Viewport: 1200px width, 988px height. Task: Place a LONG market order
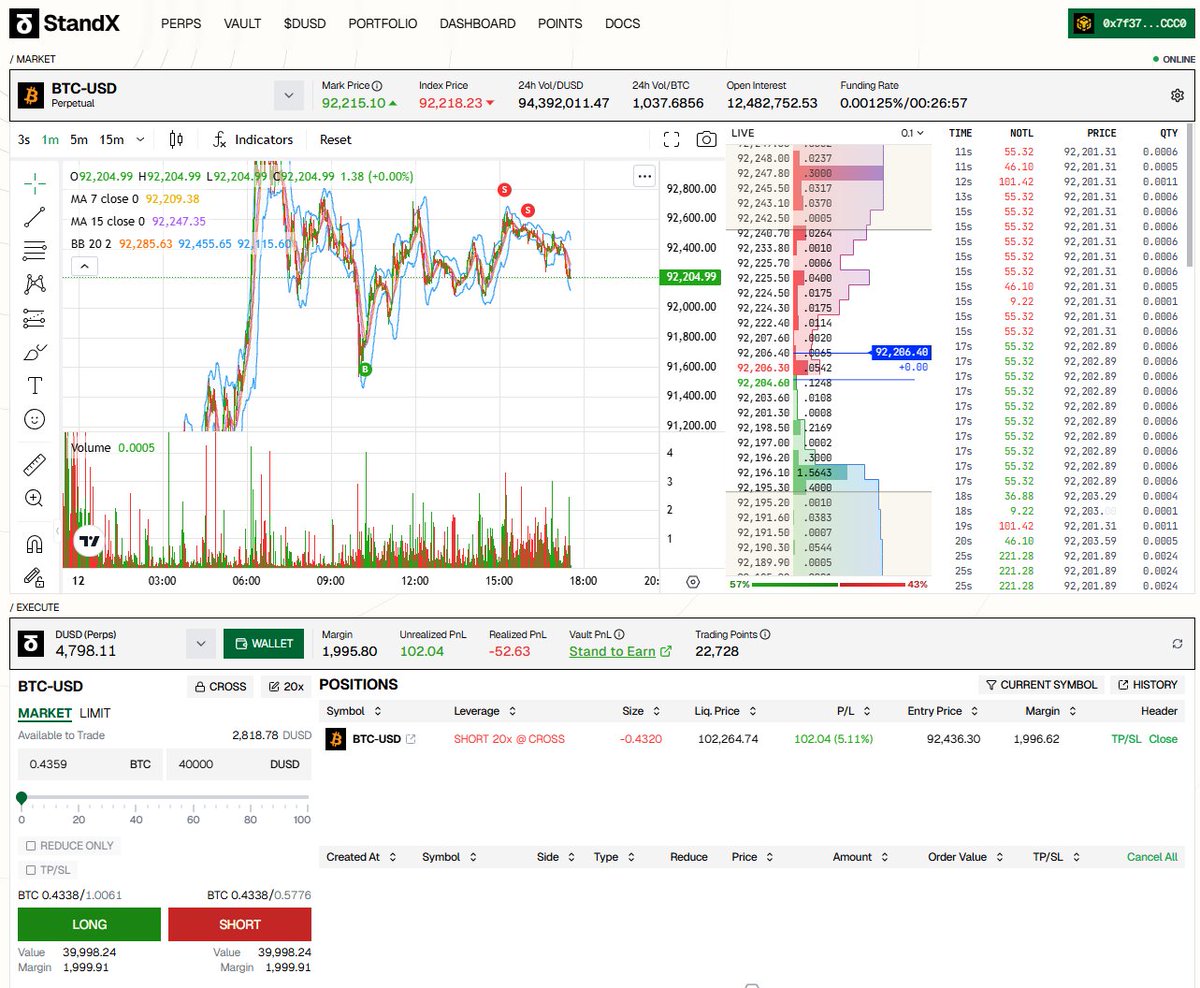[89, 924]
